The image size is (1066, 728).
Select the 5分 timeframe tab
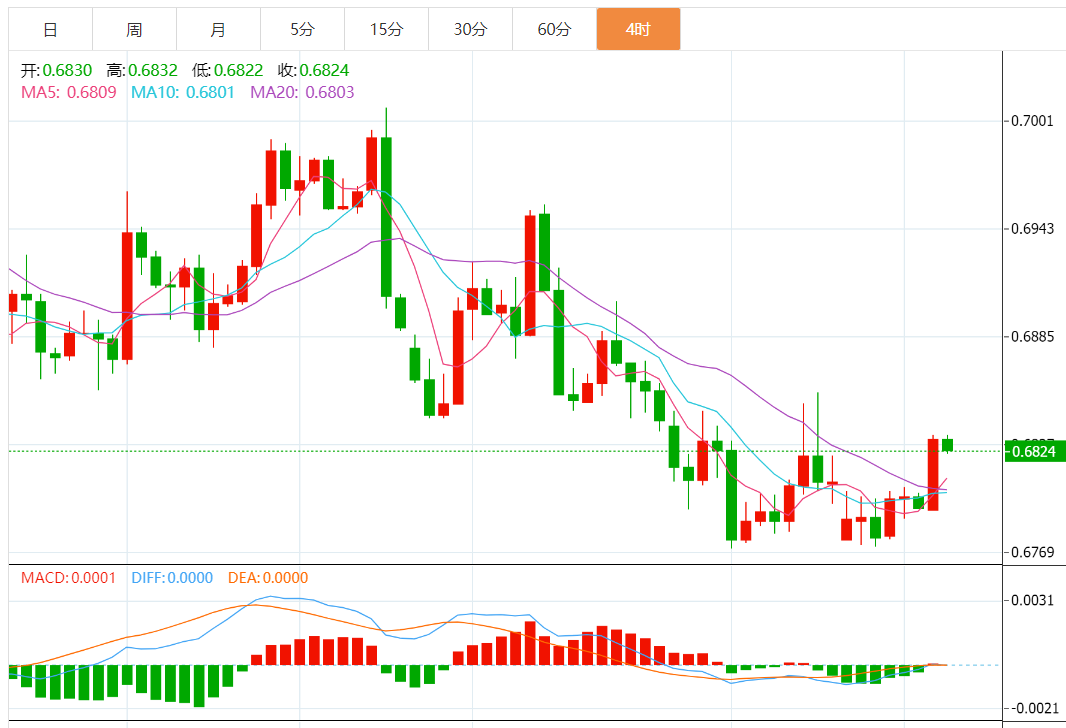303,29
